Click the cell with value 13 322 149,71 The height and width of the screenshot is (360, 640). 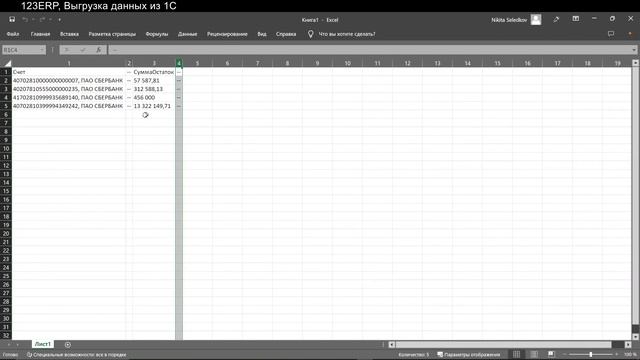click(153, 106)
